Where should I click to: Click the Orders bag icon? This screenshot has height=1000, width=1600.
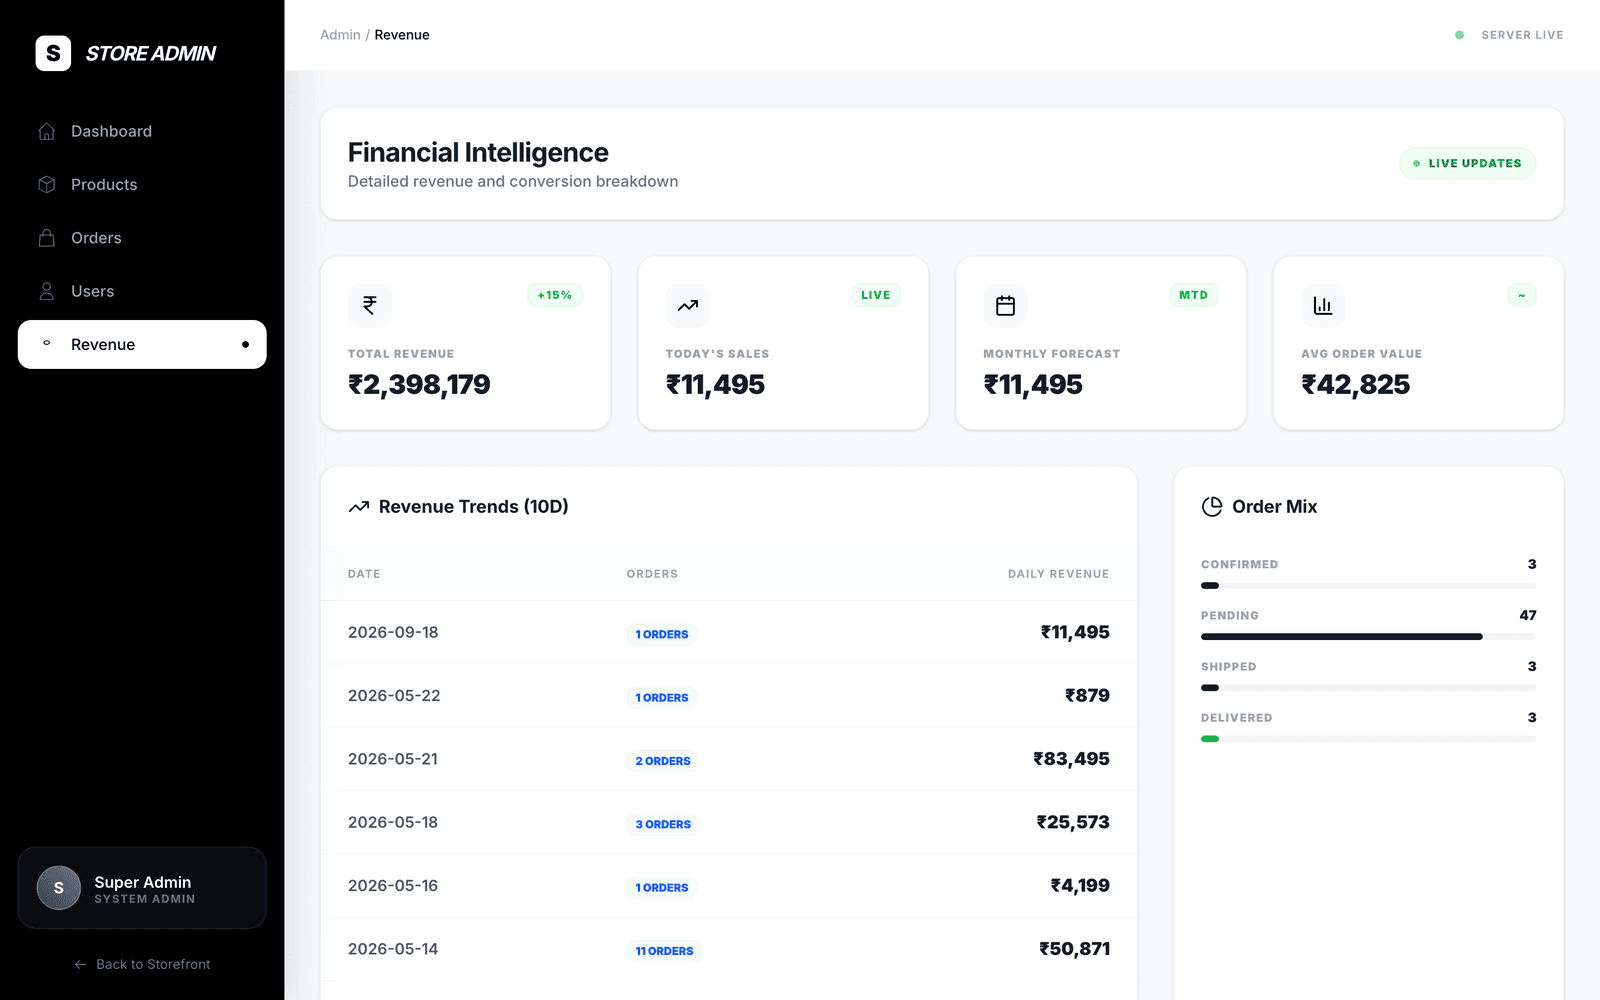(x=46, y=238)
